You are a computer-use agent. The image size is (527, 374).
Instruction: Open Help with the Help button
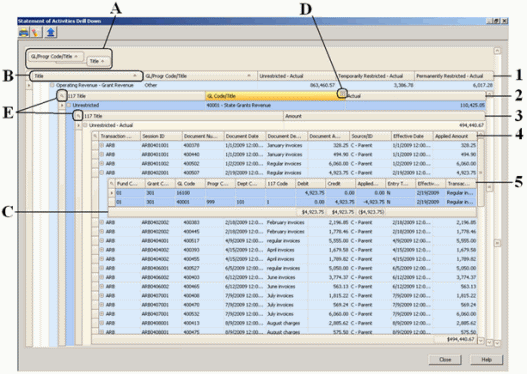pos(486,360)
